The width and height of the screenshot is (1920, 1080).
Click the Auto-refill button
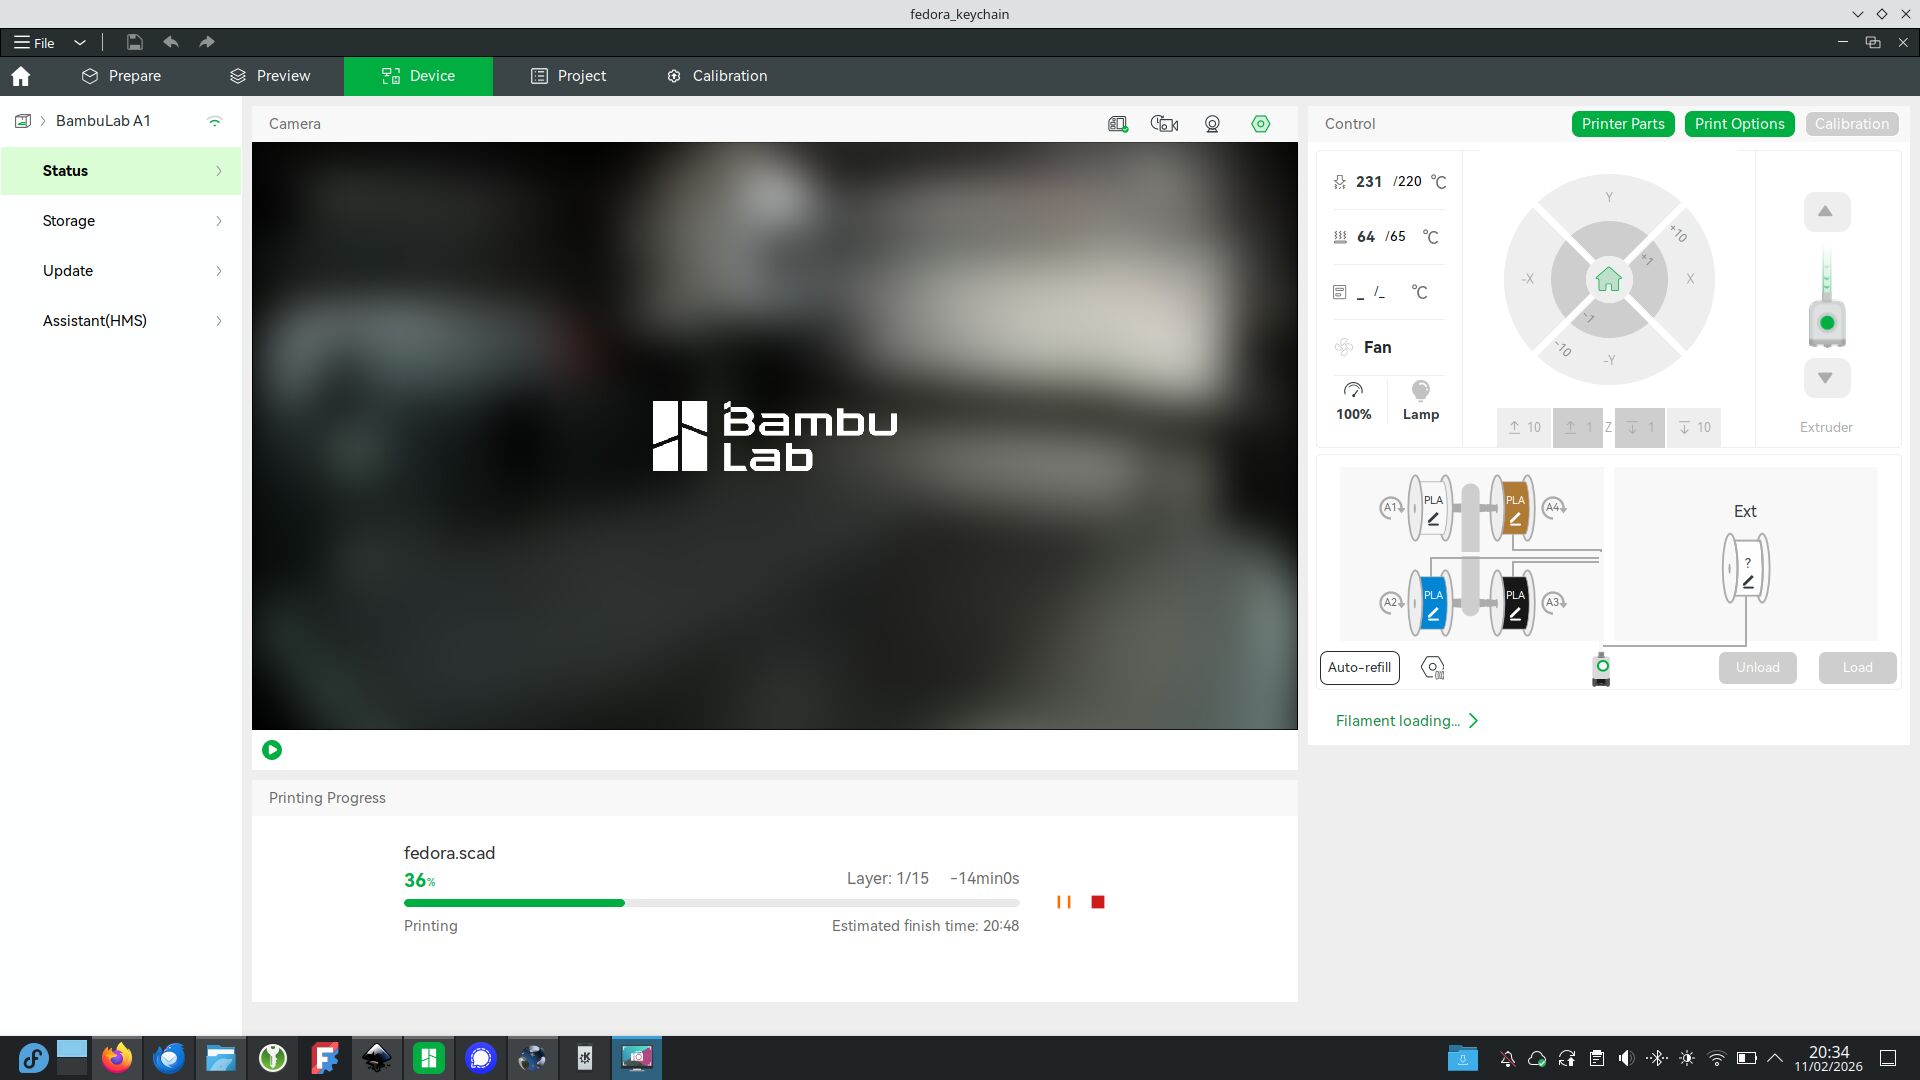[1359, 668]
